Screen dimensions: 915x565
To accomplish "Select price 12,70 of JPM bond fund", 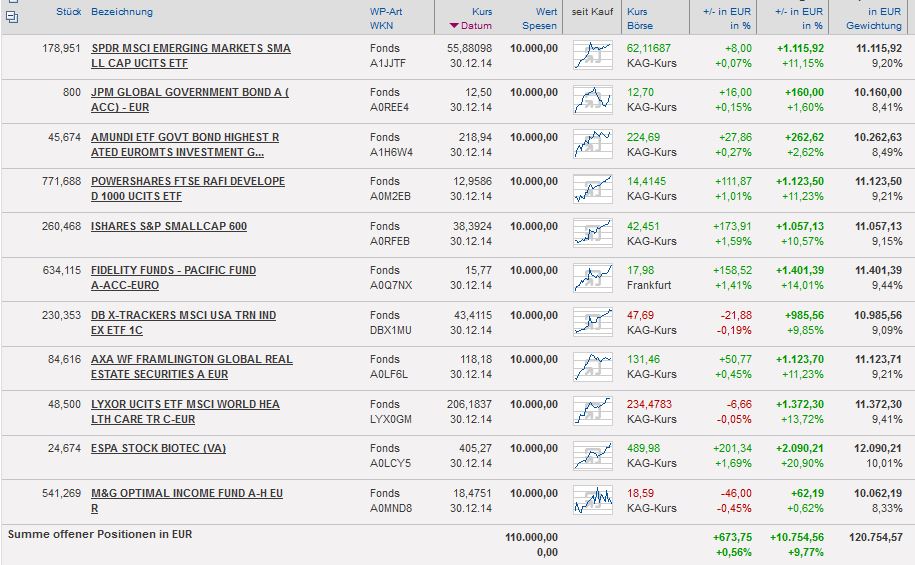I will click(640, 92).
